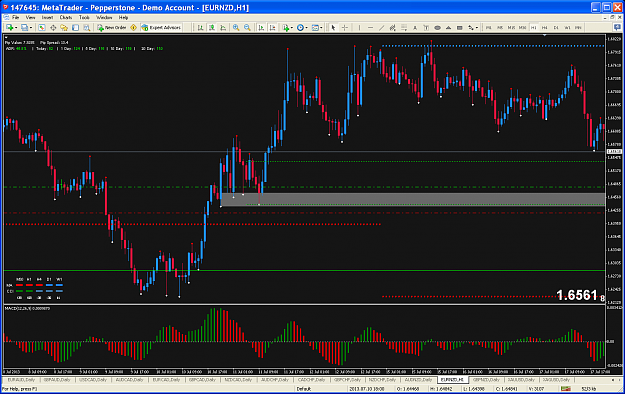Viewport: 625px width, 394px height.
Task: Open the Window menu
Action: click(104, 18)
